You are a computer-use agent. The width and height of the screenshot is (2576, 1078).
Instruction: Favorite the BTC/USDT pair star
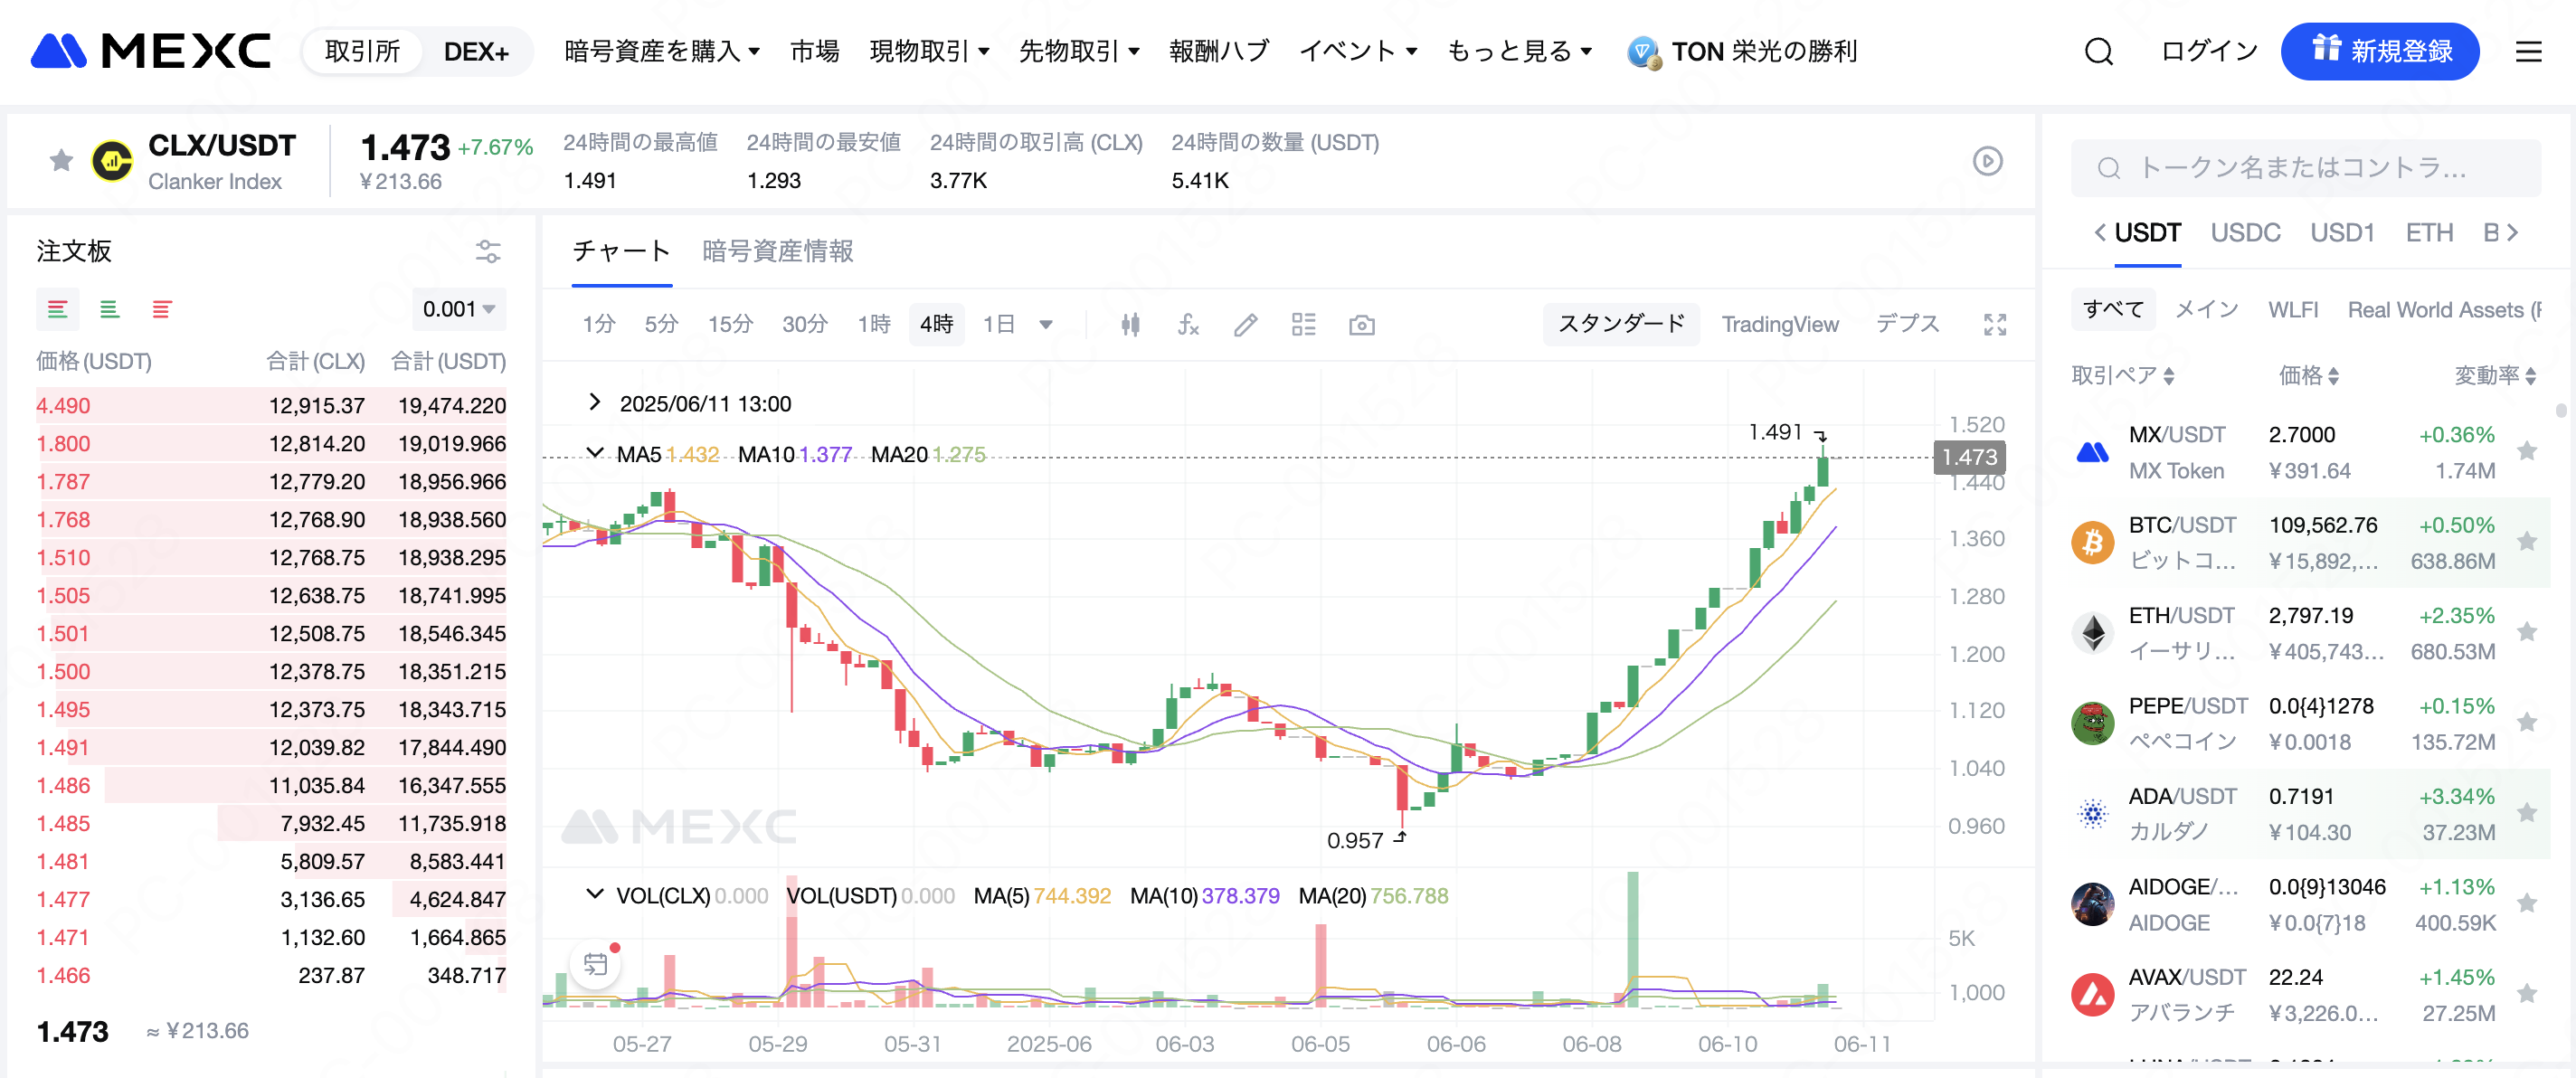[x=2526, y=541]
